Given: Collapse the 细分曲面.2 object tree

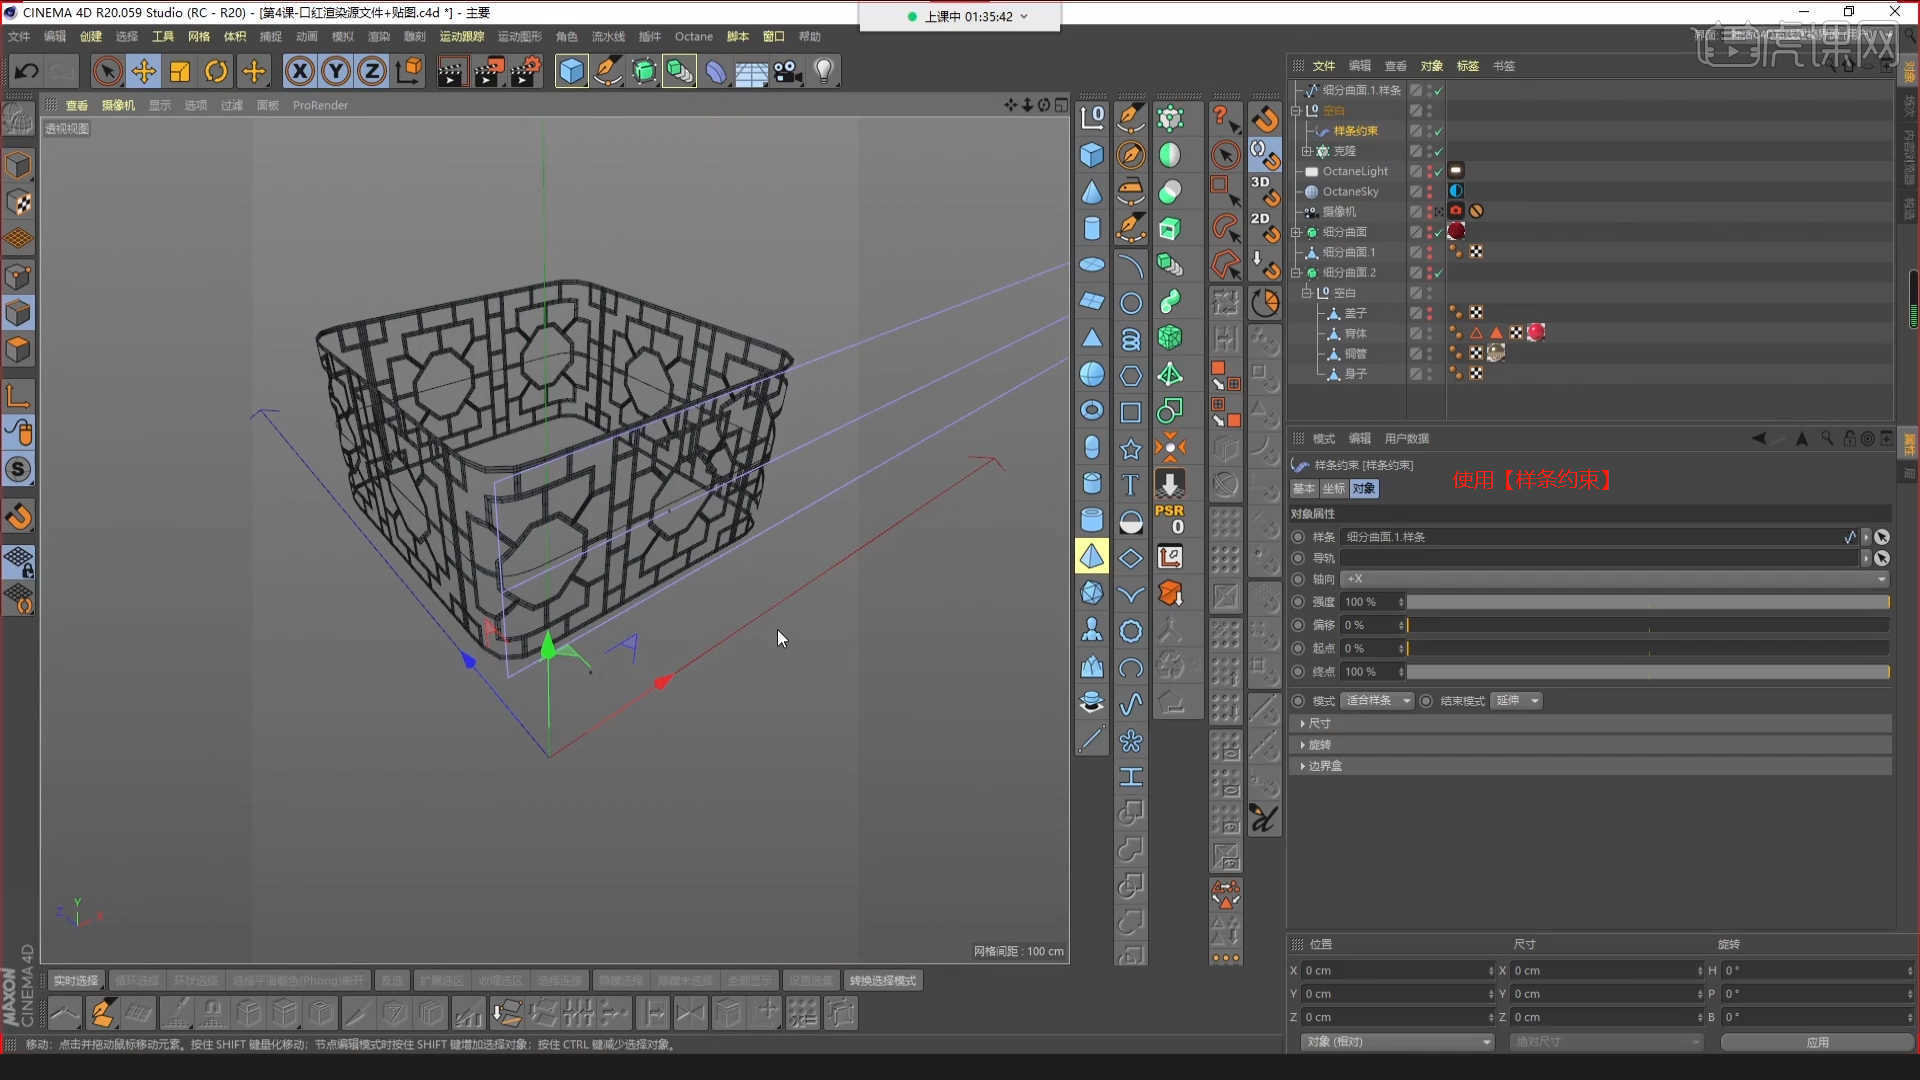Looking at the screenshot, I should (x=1296, y=272).
